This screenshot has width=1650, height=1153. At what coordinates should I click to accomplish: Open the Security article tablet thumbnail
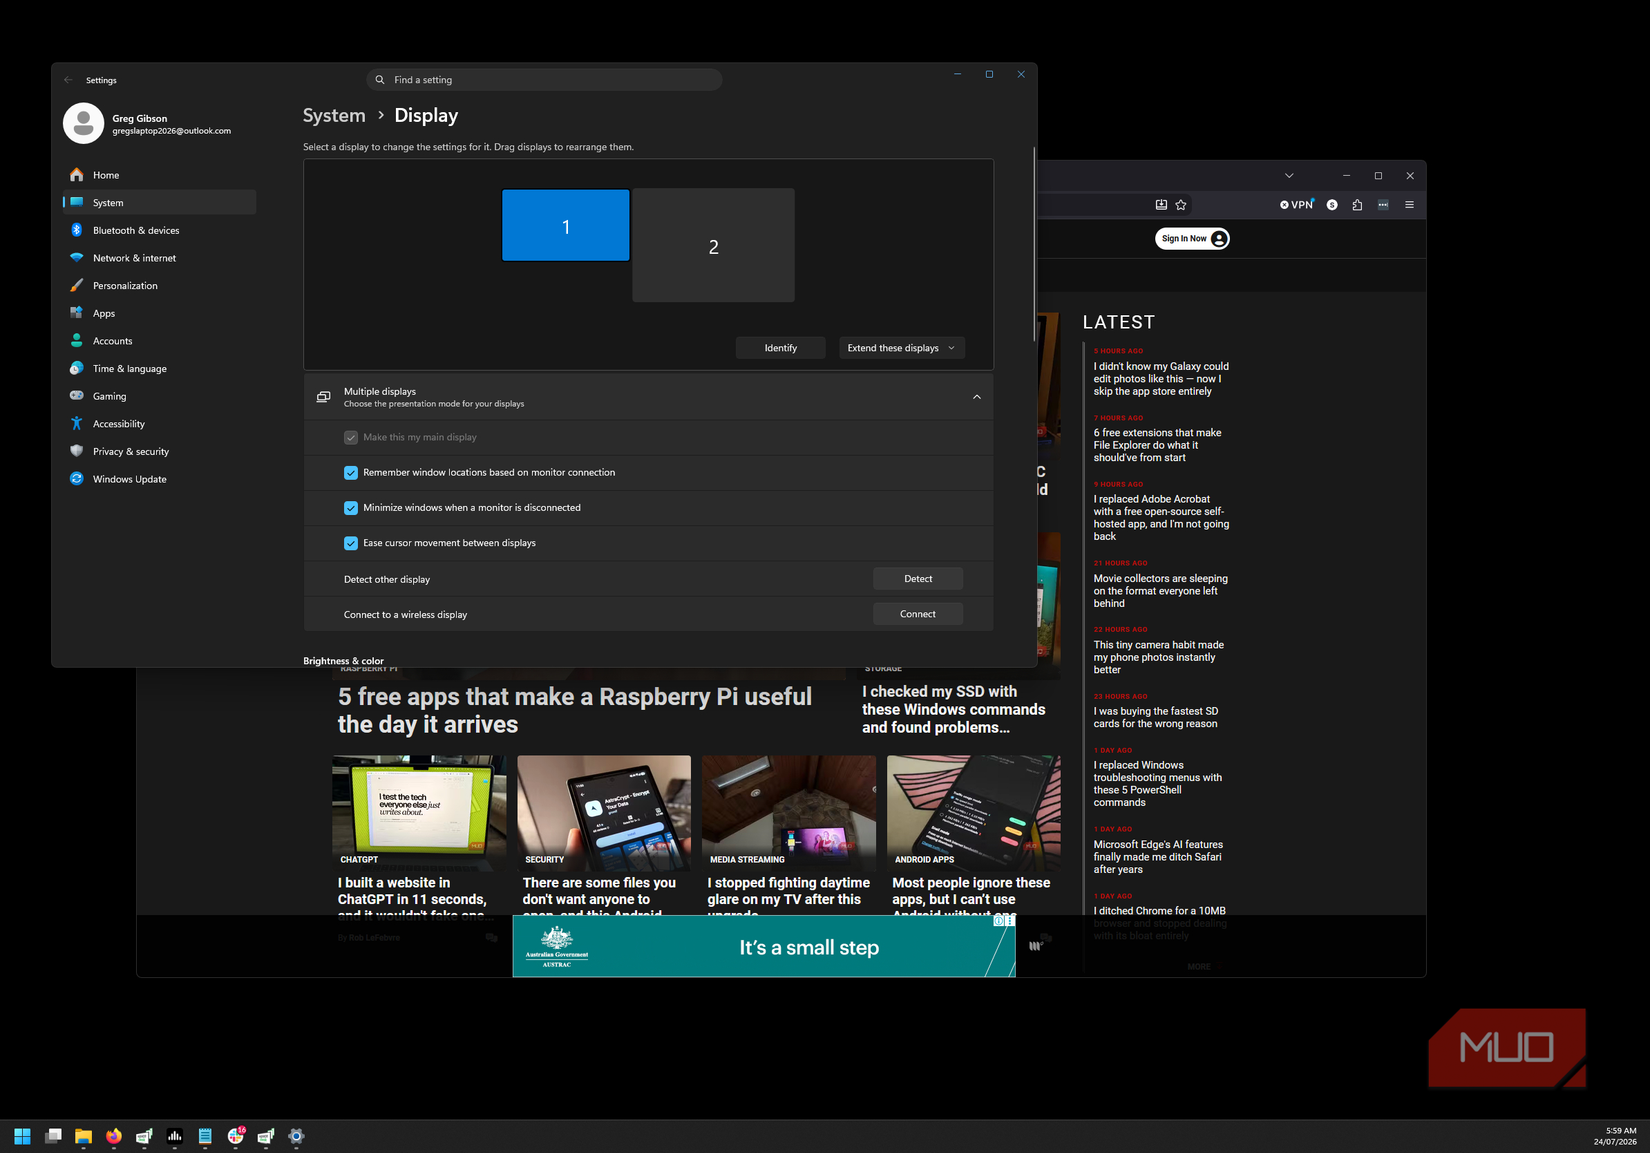coord(604,811)
